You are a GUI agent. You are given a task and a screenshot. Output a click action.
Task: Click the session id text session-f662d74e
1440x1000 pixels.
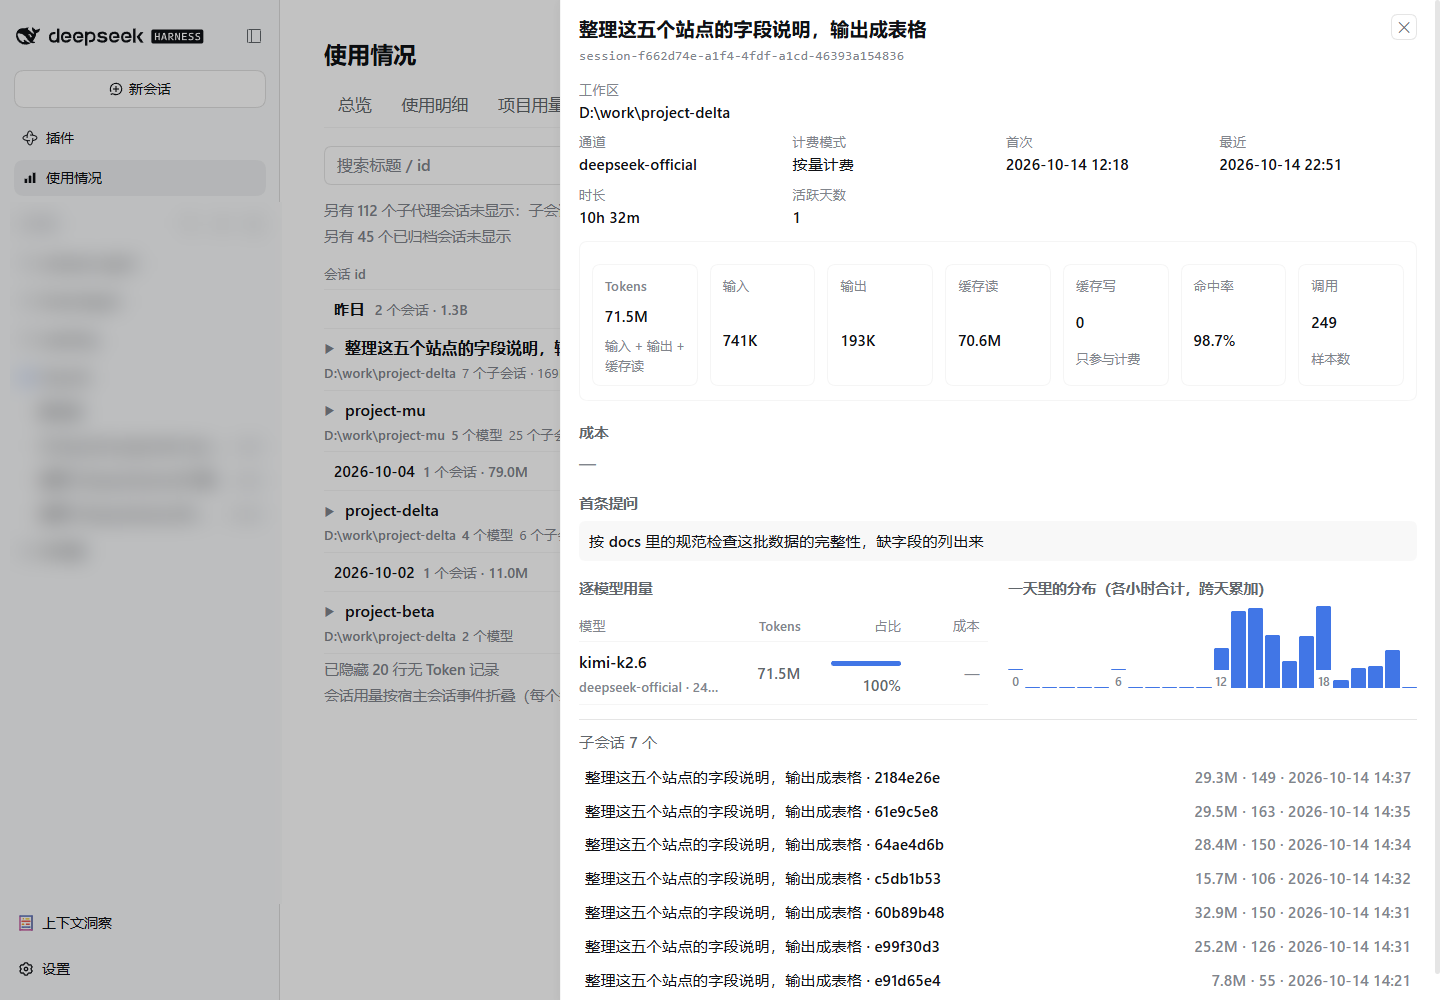741,56
